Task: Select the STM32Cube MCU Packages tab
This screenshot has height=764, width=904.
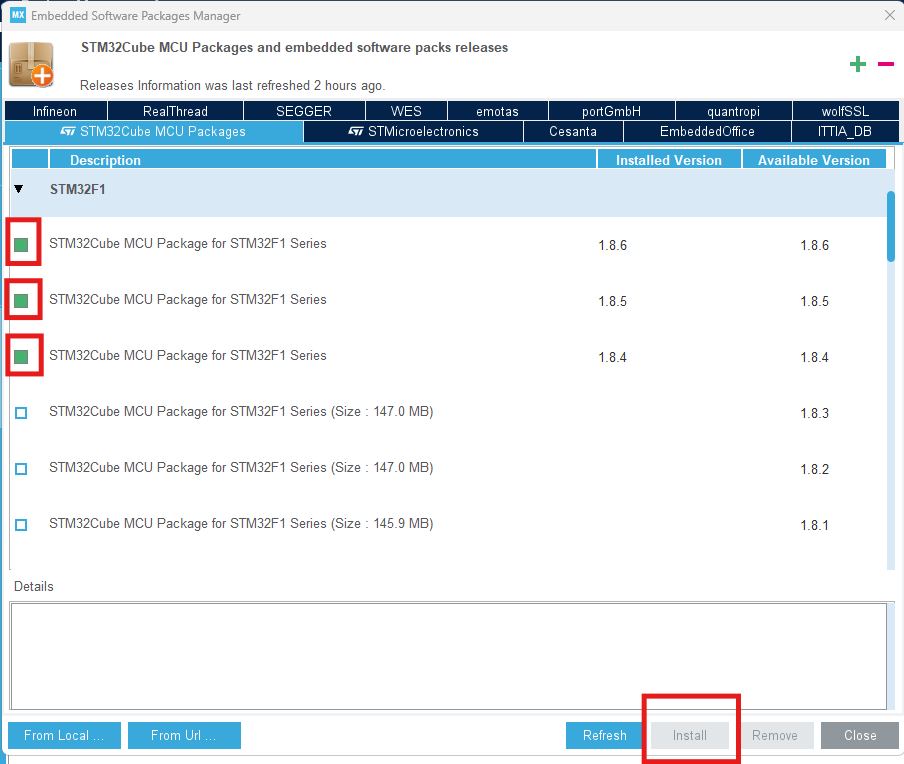Action: (154, 131)
